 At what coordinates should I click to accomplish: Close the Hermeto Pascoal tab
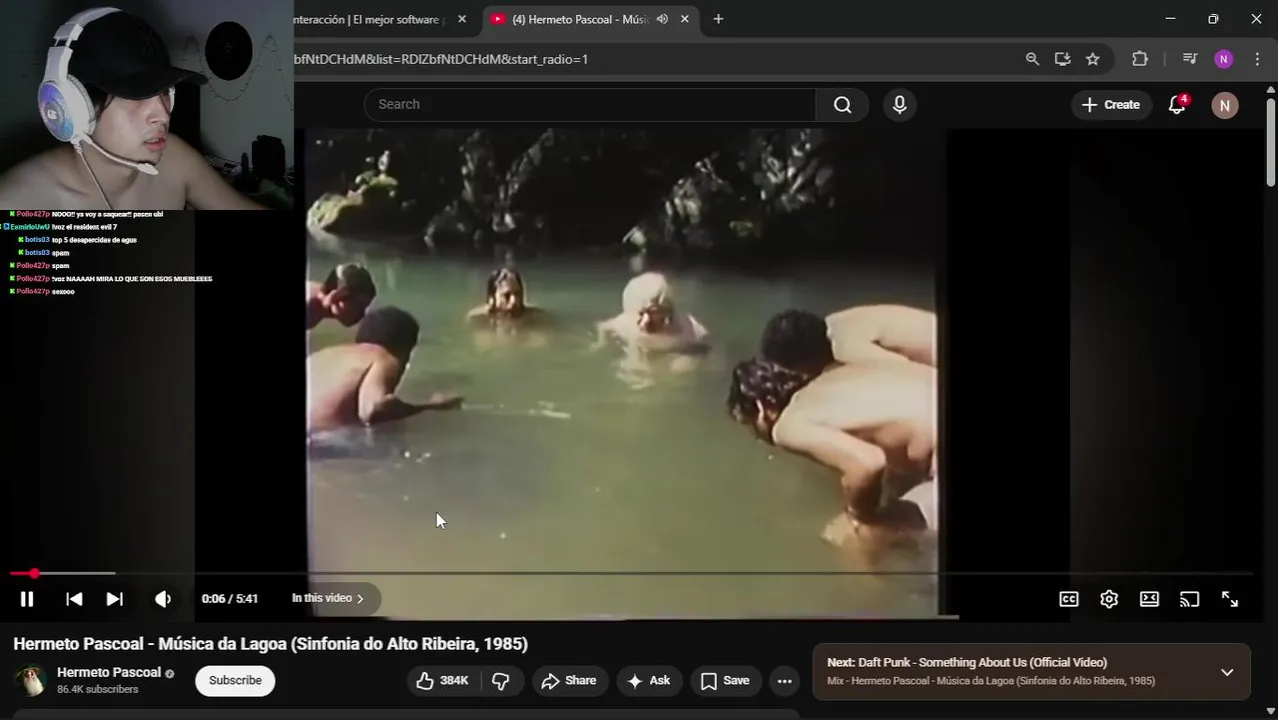[x=685, y=19]
